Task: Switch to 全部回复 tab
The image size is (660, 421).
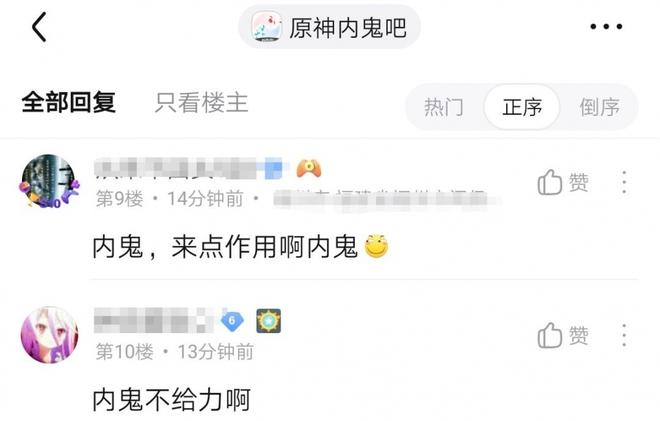Action: (69, 102)
